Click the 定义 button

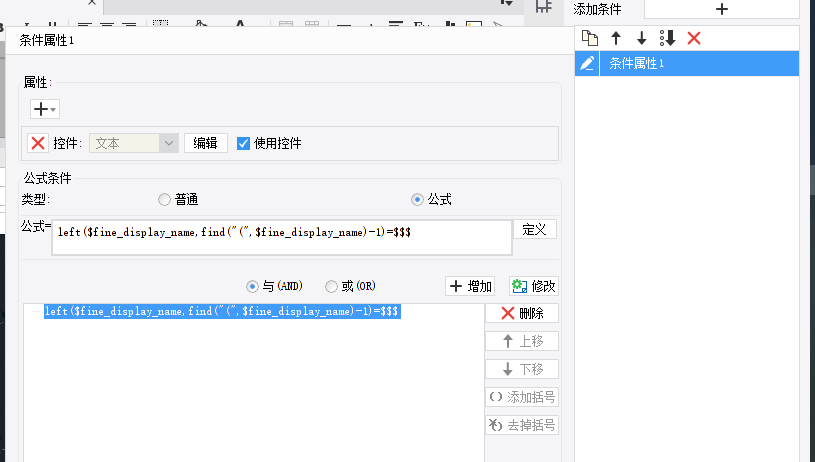(x=535, y=229)
